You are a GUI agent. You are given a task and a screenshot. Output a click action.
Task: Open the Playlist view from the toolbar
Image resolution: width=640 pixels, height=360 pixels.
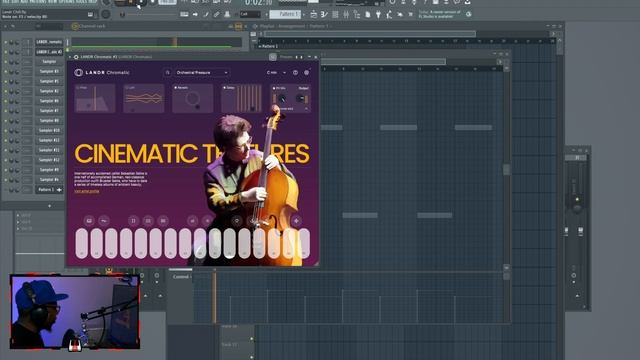click(x=313, y=14)
